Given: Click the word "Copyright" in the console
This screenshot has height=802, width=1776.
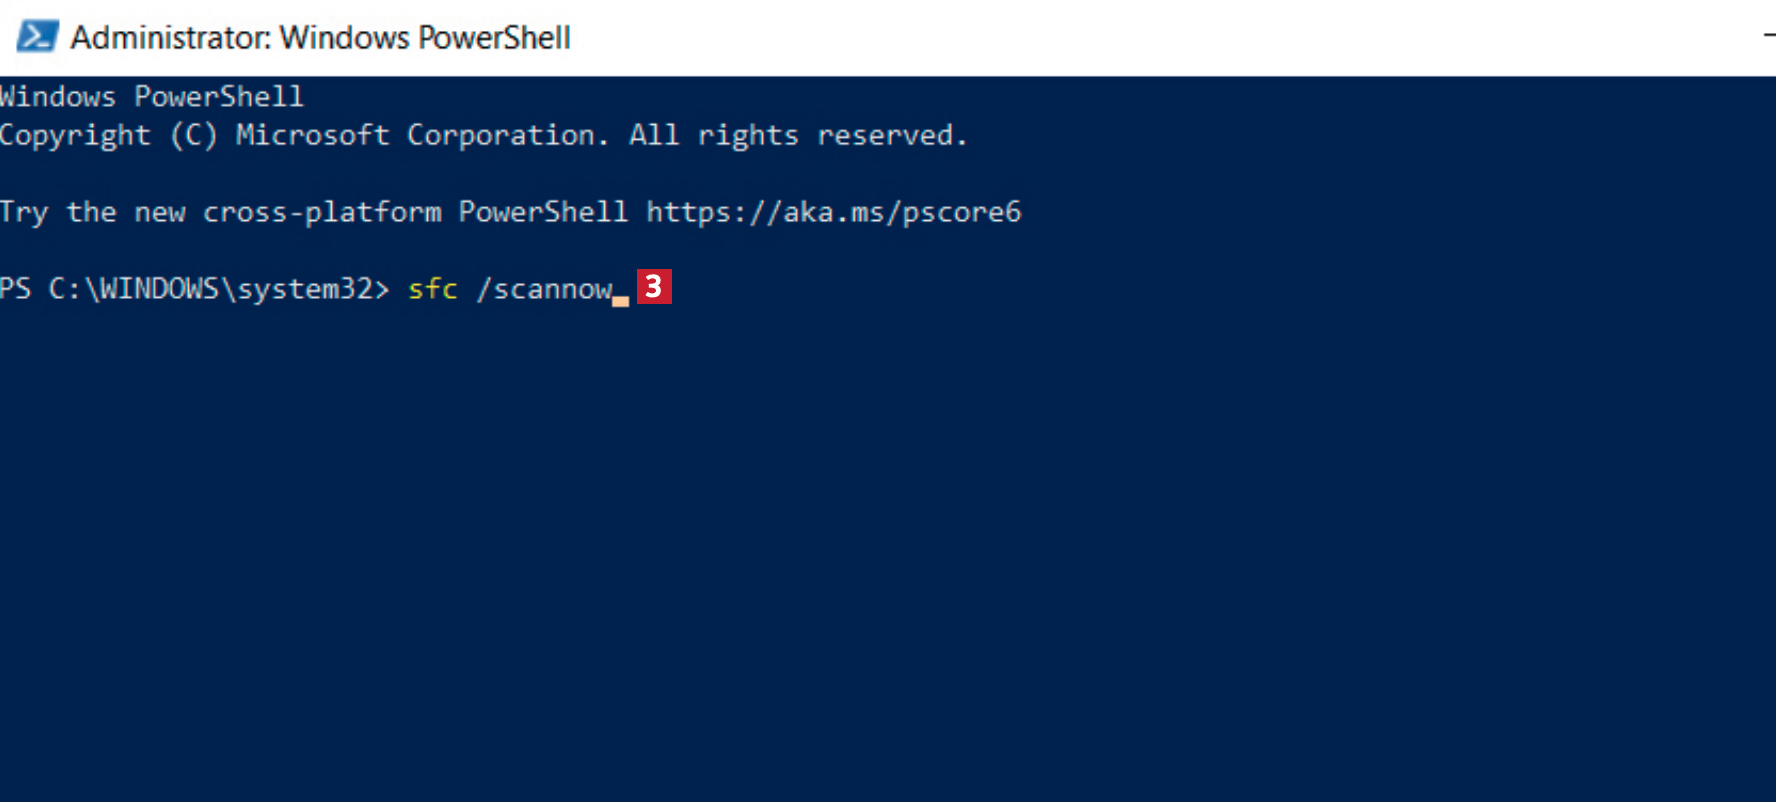Looking at the screenshot, I should pos(75,135).
